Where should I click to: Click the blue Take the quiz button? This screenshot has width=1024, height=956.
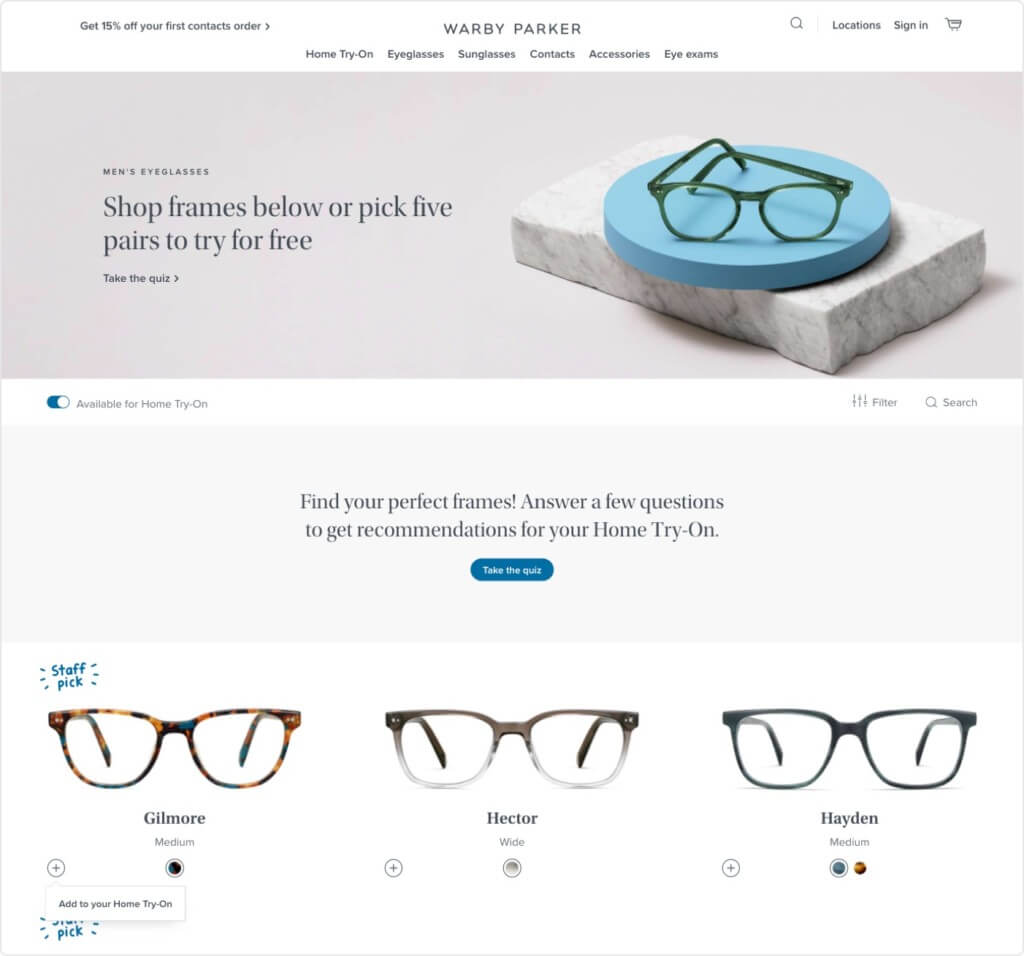pyautogui.click(x=512, y=570)
